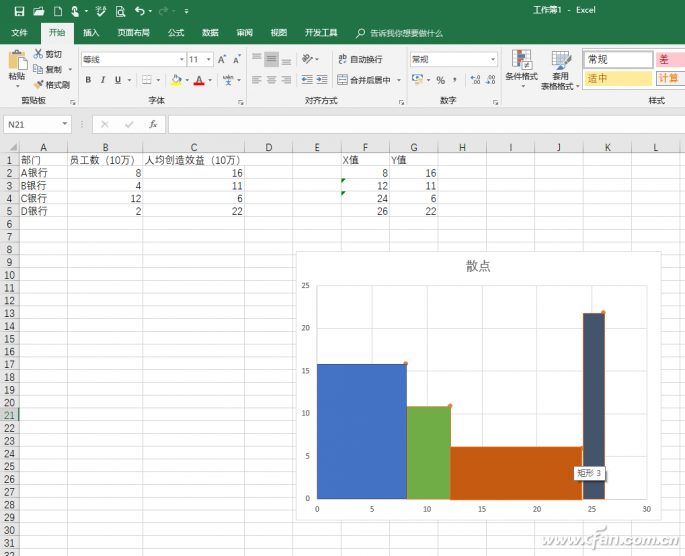Select the blue rectangle in chart
Image resolution: width=685 pixels, height=556 pixels.
362,432
